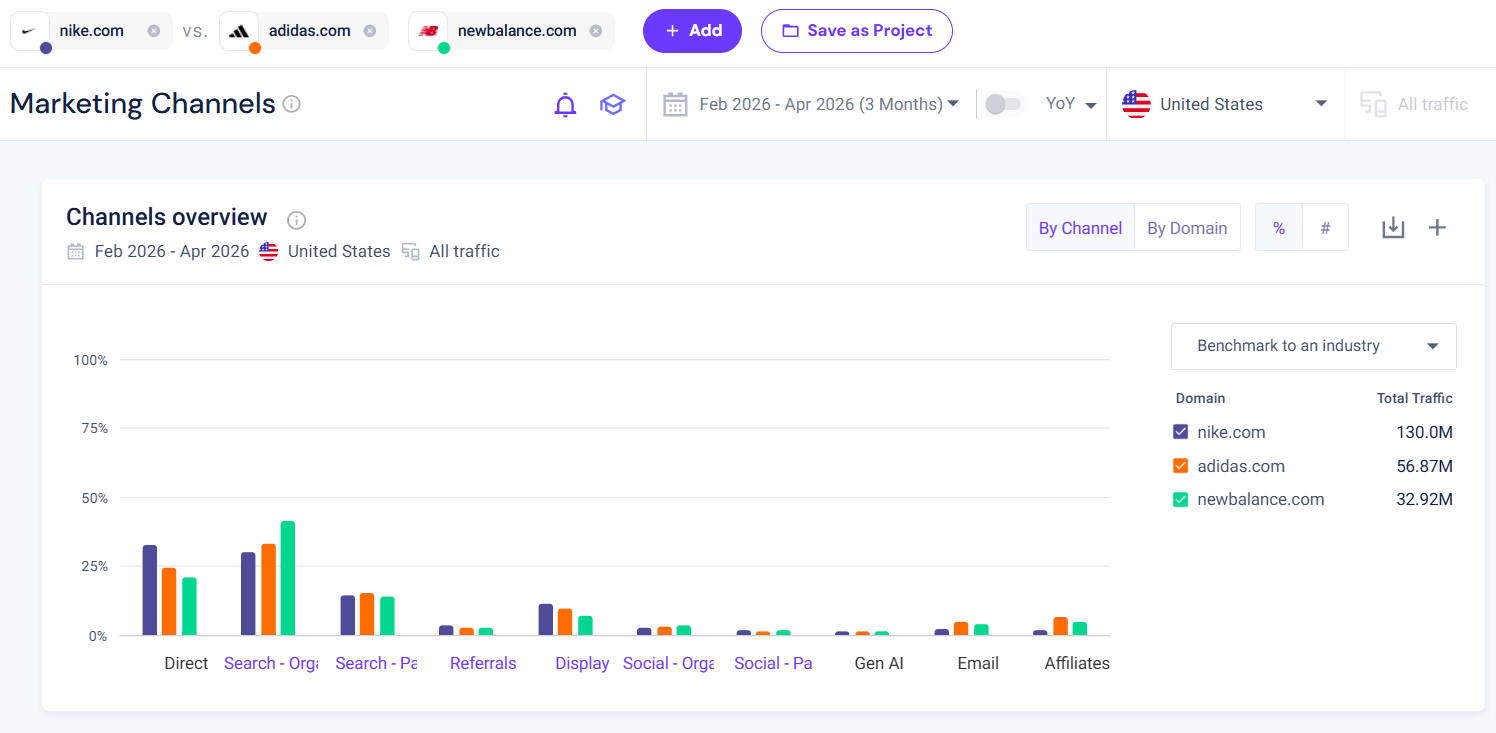Click info icon beside Channels overview
This screenshot has height=733, width=1496.
tap(296, 220)
